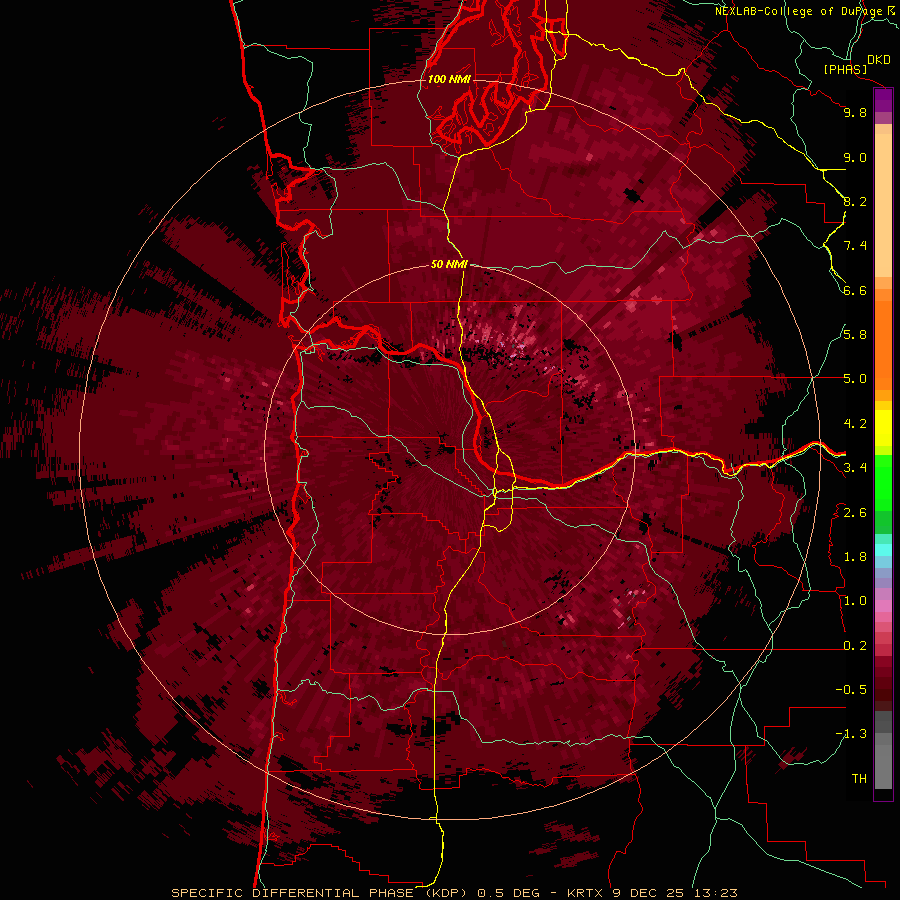Click the 8.2 value on the scale

click(x=855, y=201)
